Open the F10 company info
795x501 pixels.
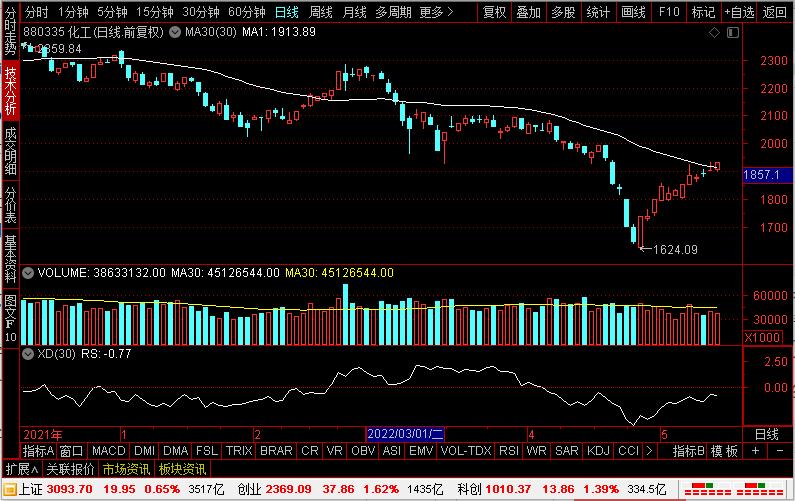point(669,12)
